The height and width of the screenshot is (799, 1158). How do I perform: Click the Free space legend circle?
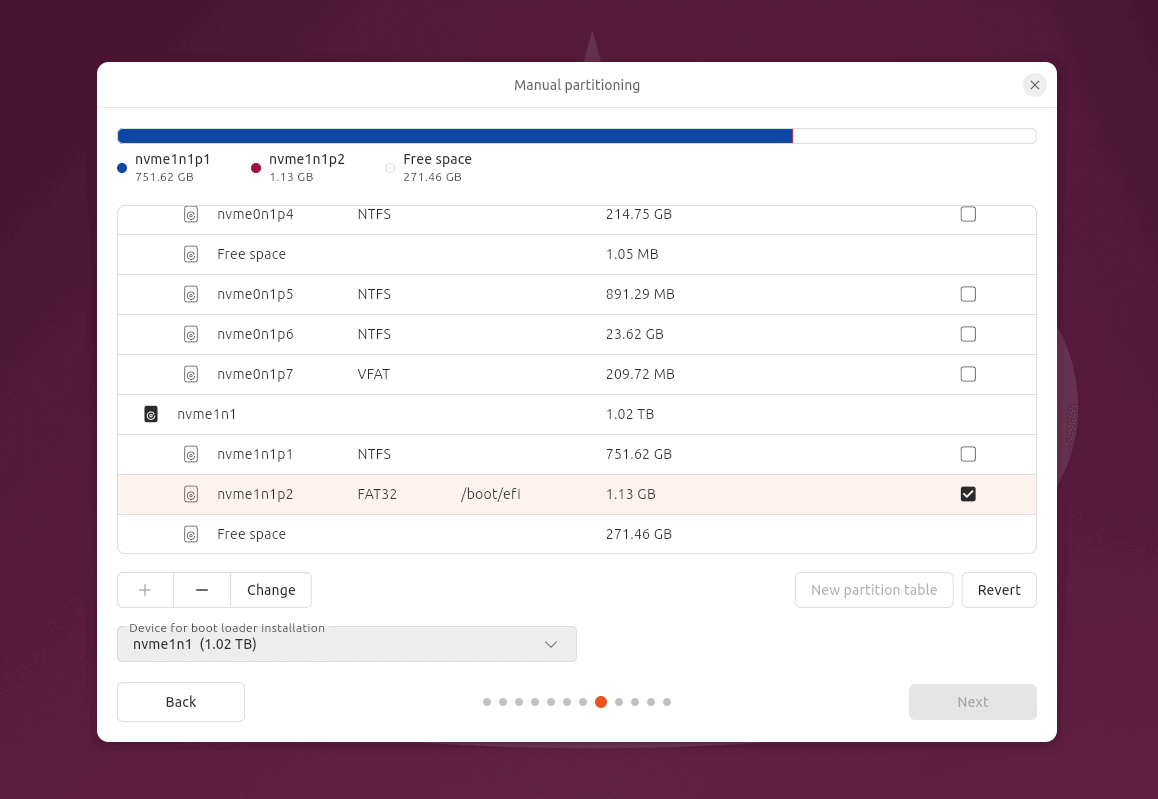pos(390,168)
